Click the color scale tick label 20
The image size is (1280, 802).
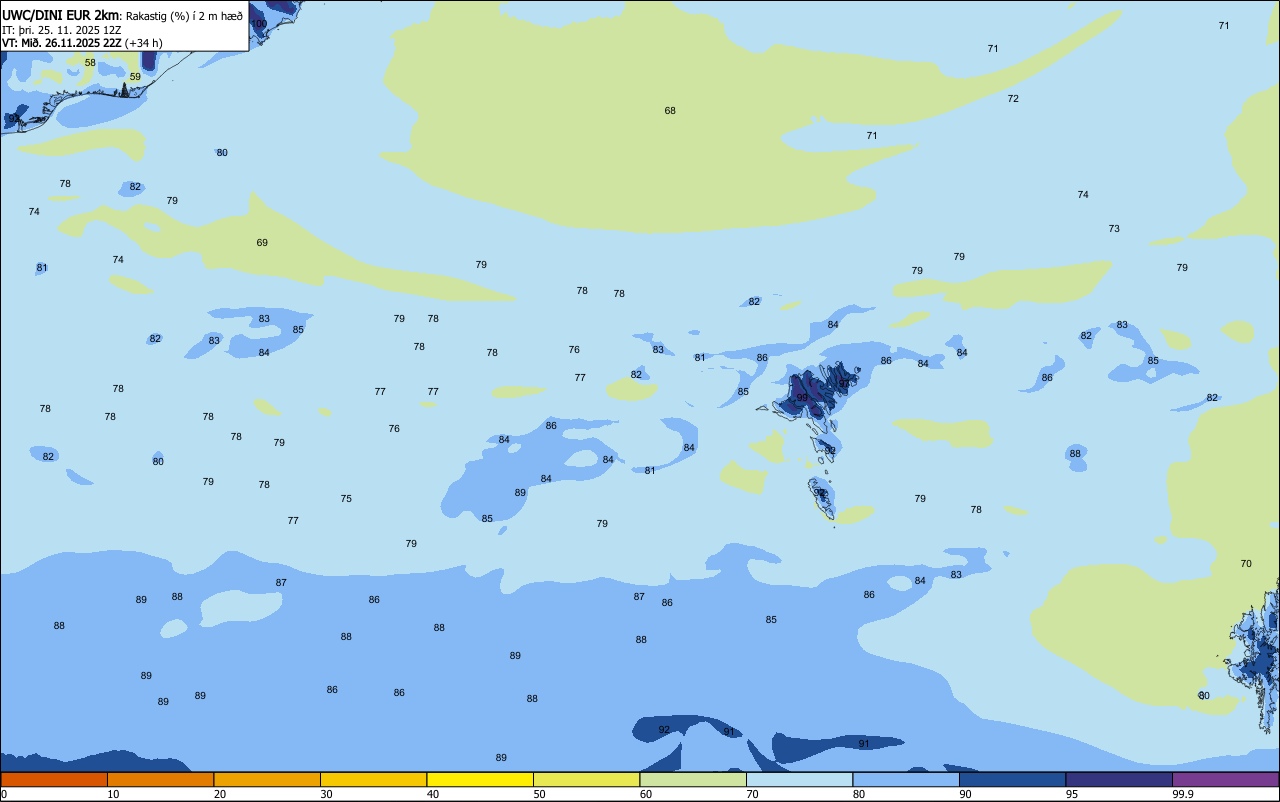tap(219, 794)
